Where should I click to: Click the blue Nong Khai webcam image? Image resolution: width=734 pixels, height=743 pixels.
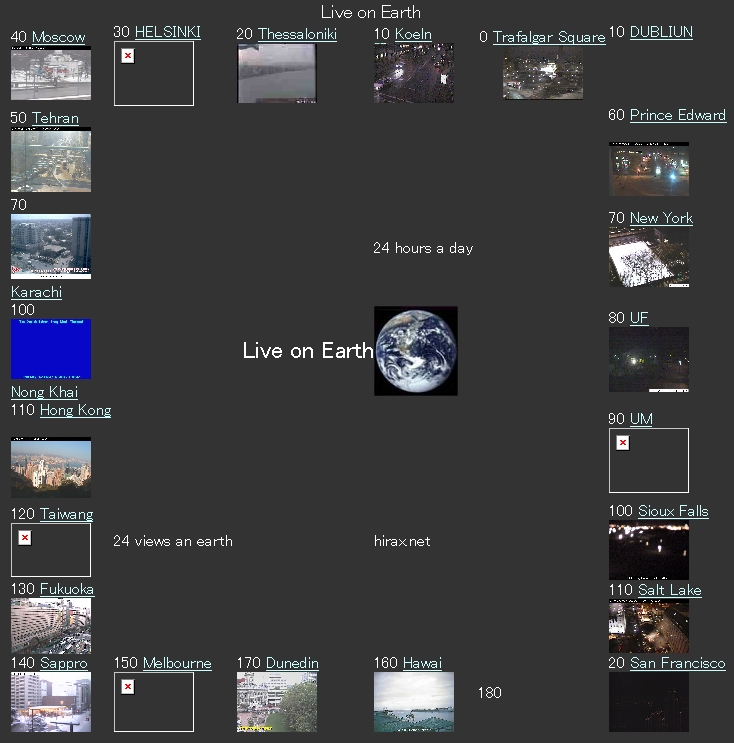pyautogui.click(x=50, y=349)
